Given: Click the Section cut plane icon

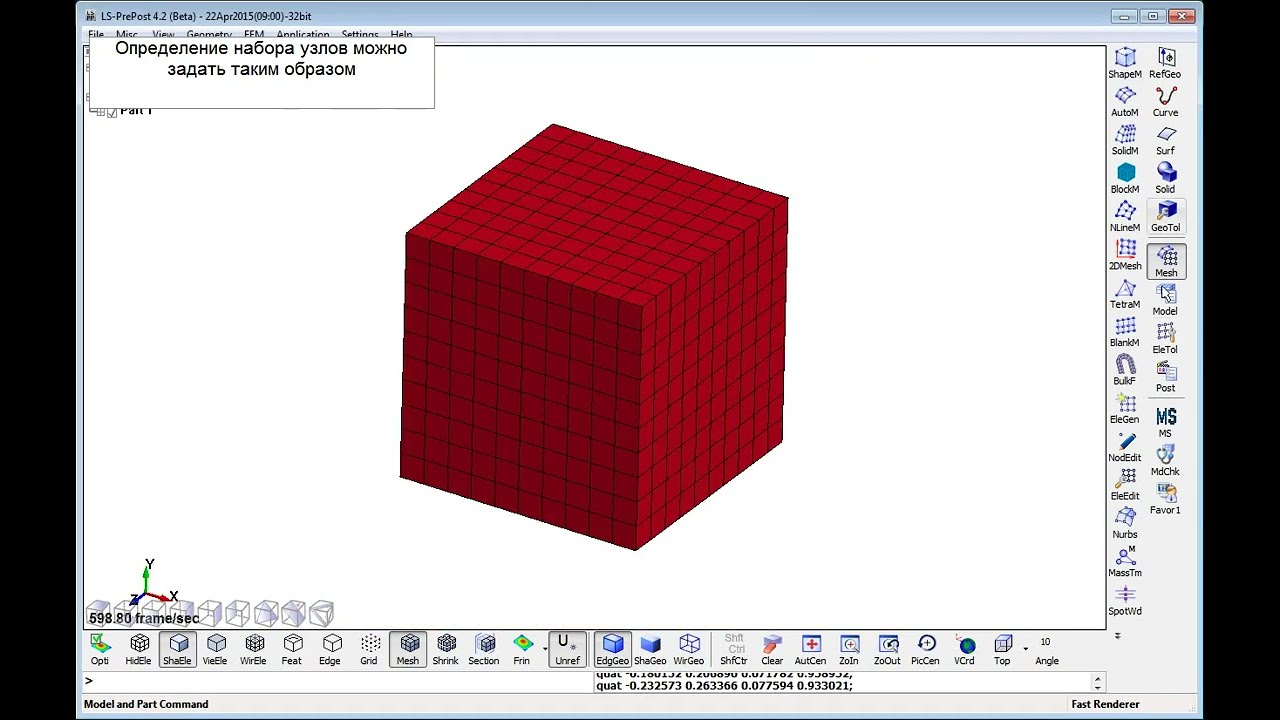Looking at the screenshot, I should coord(484,650).
